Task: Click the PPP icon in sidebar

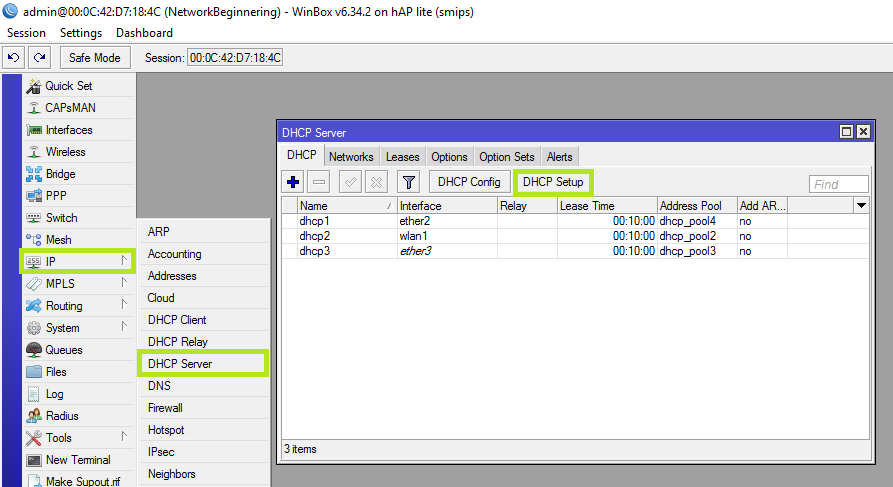Action: 34,196
